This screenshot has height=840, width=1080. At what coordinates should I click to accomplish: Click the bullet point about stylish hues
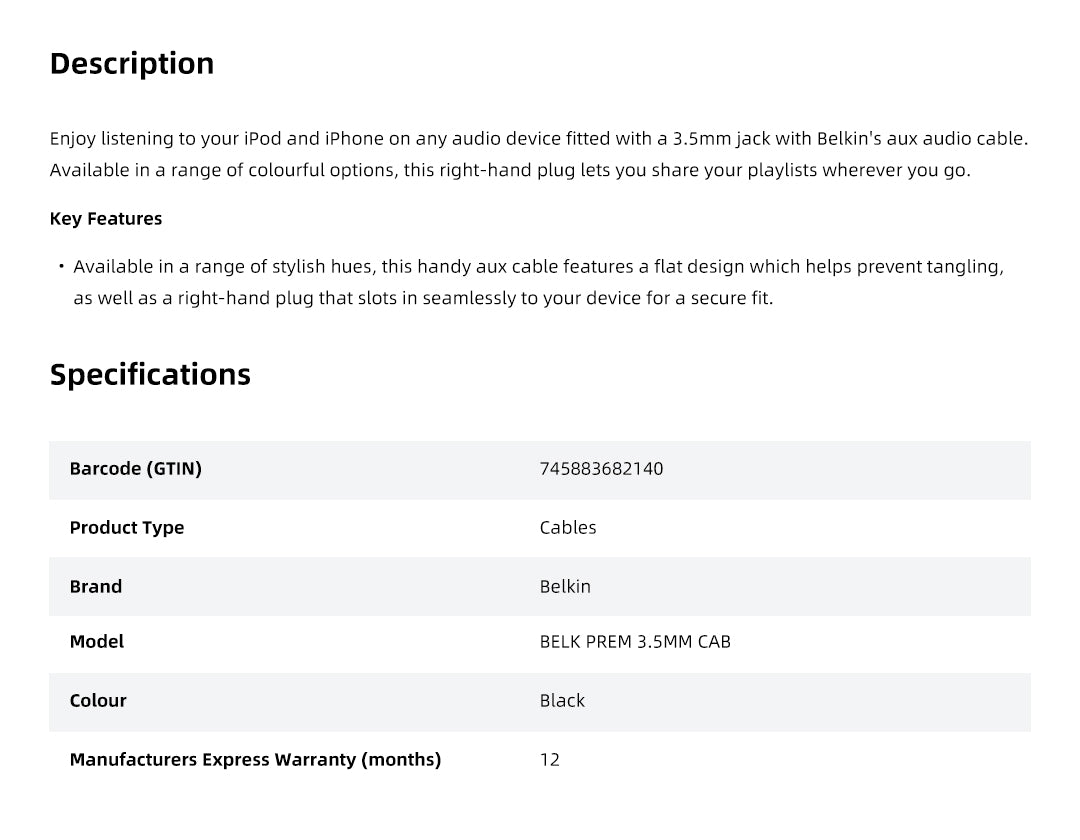pos(539,282)
